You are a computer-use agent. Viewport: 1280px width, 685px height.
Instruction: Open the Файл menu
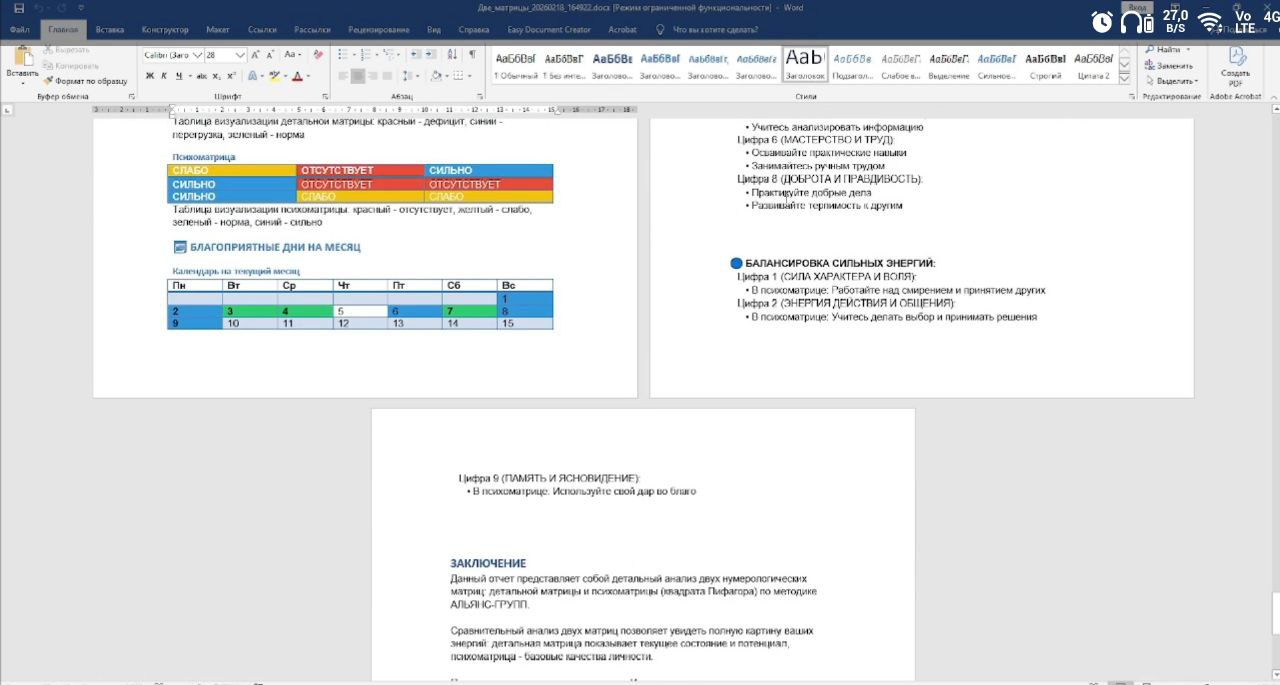point(19,30)
